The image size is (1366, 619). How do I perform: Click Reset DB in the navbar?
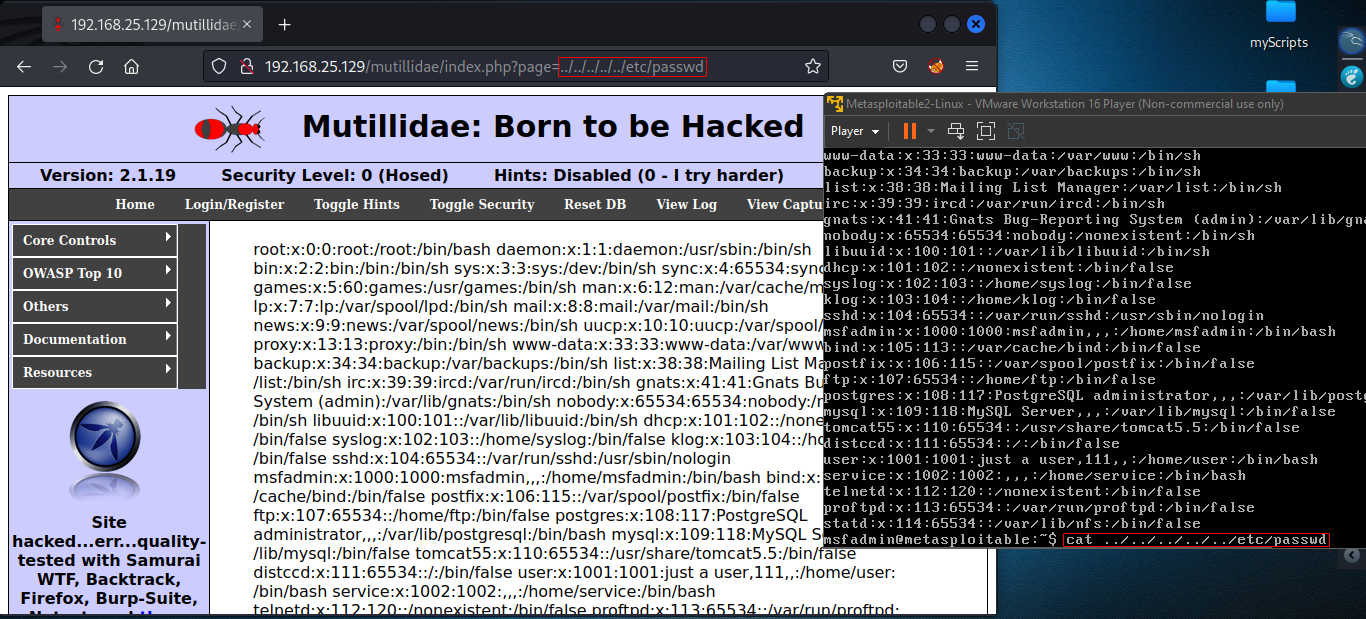pyautogui.click(x=595, y=204)
